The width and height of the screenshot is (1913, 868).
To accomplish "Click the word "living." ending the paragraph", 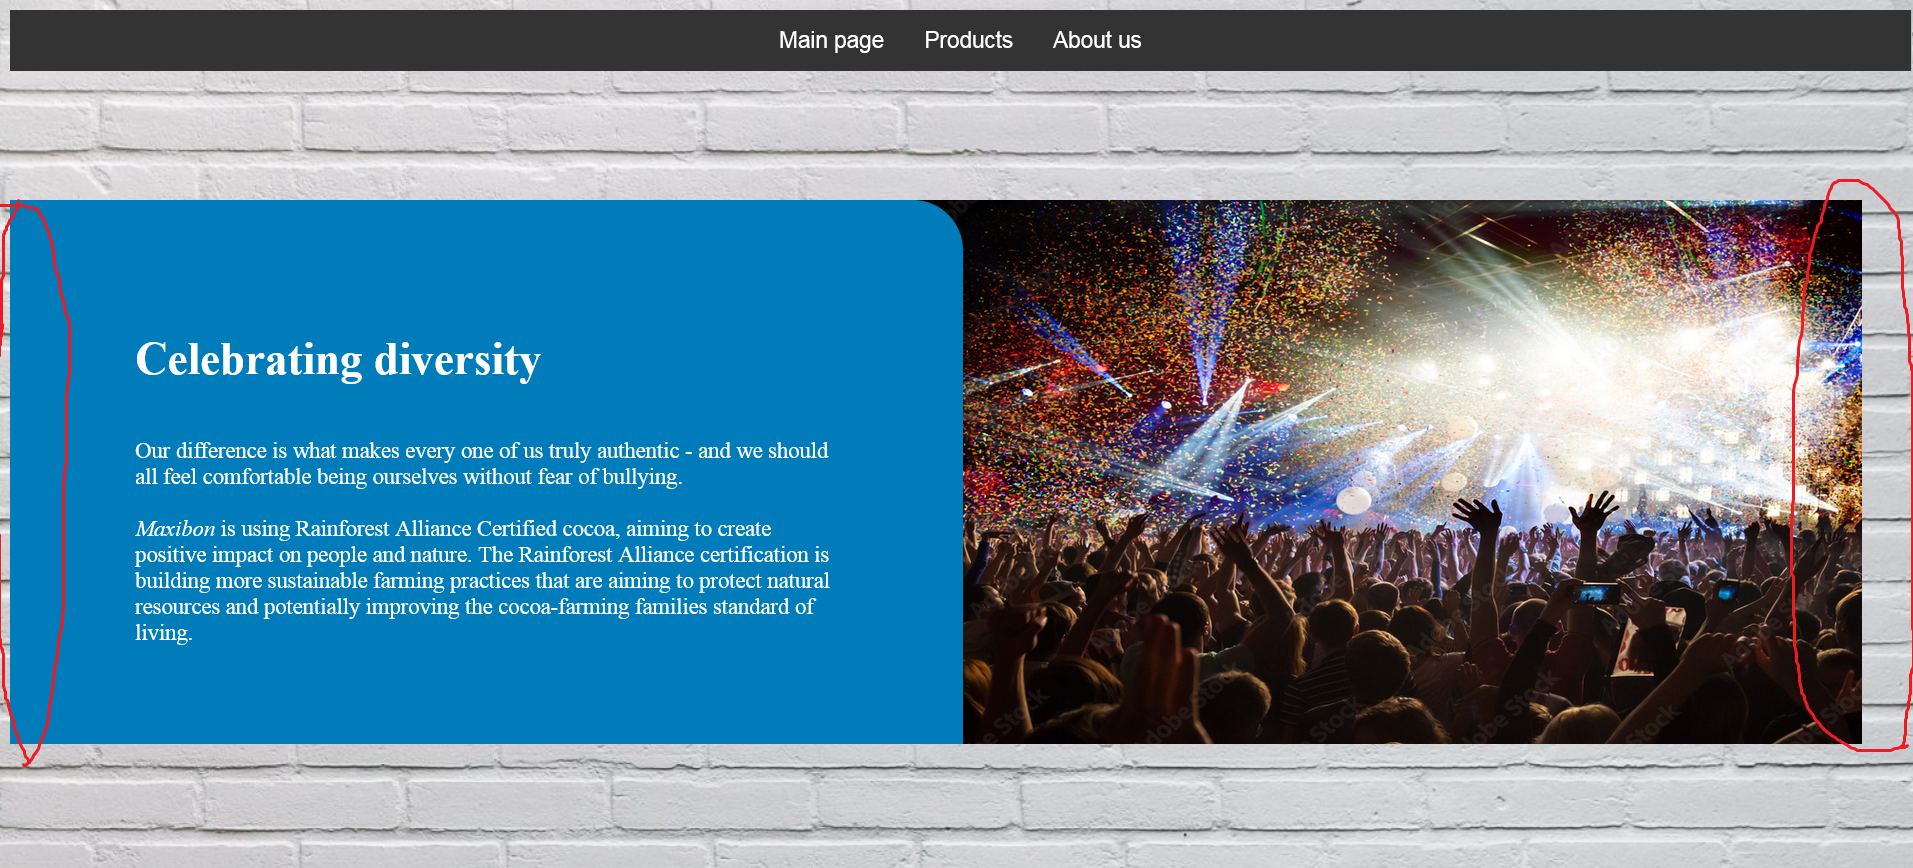I will click(x=164, y=633).
